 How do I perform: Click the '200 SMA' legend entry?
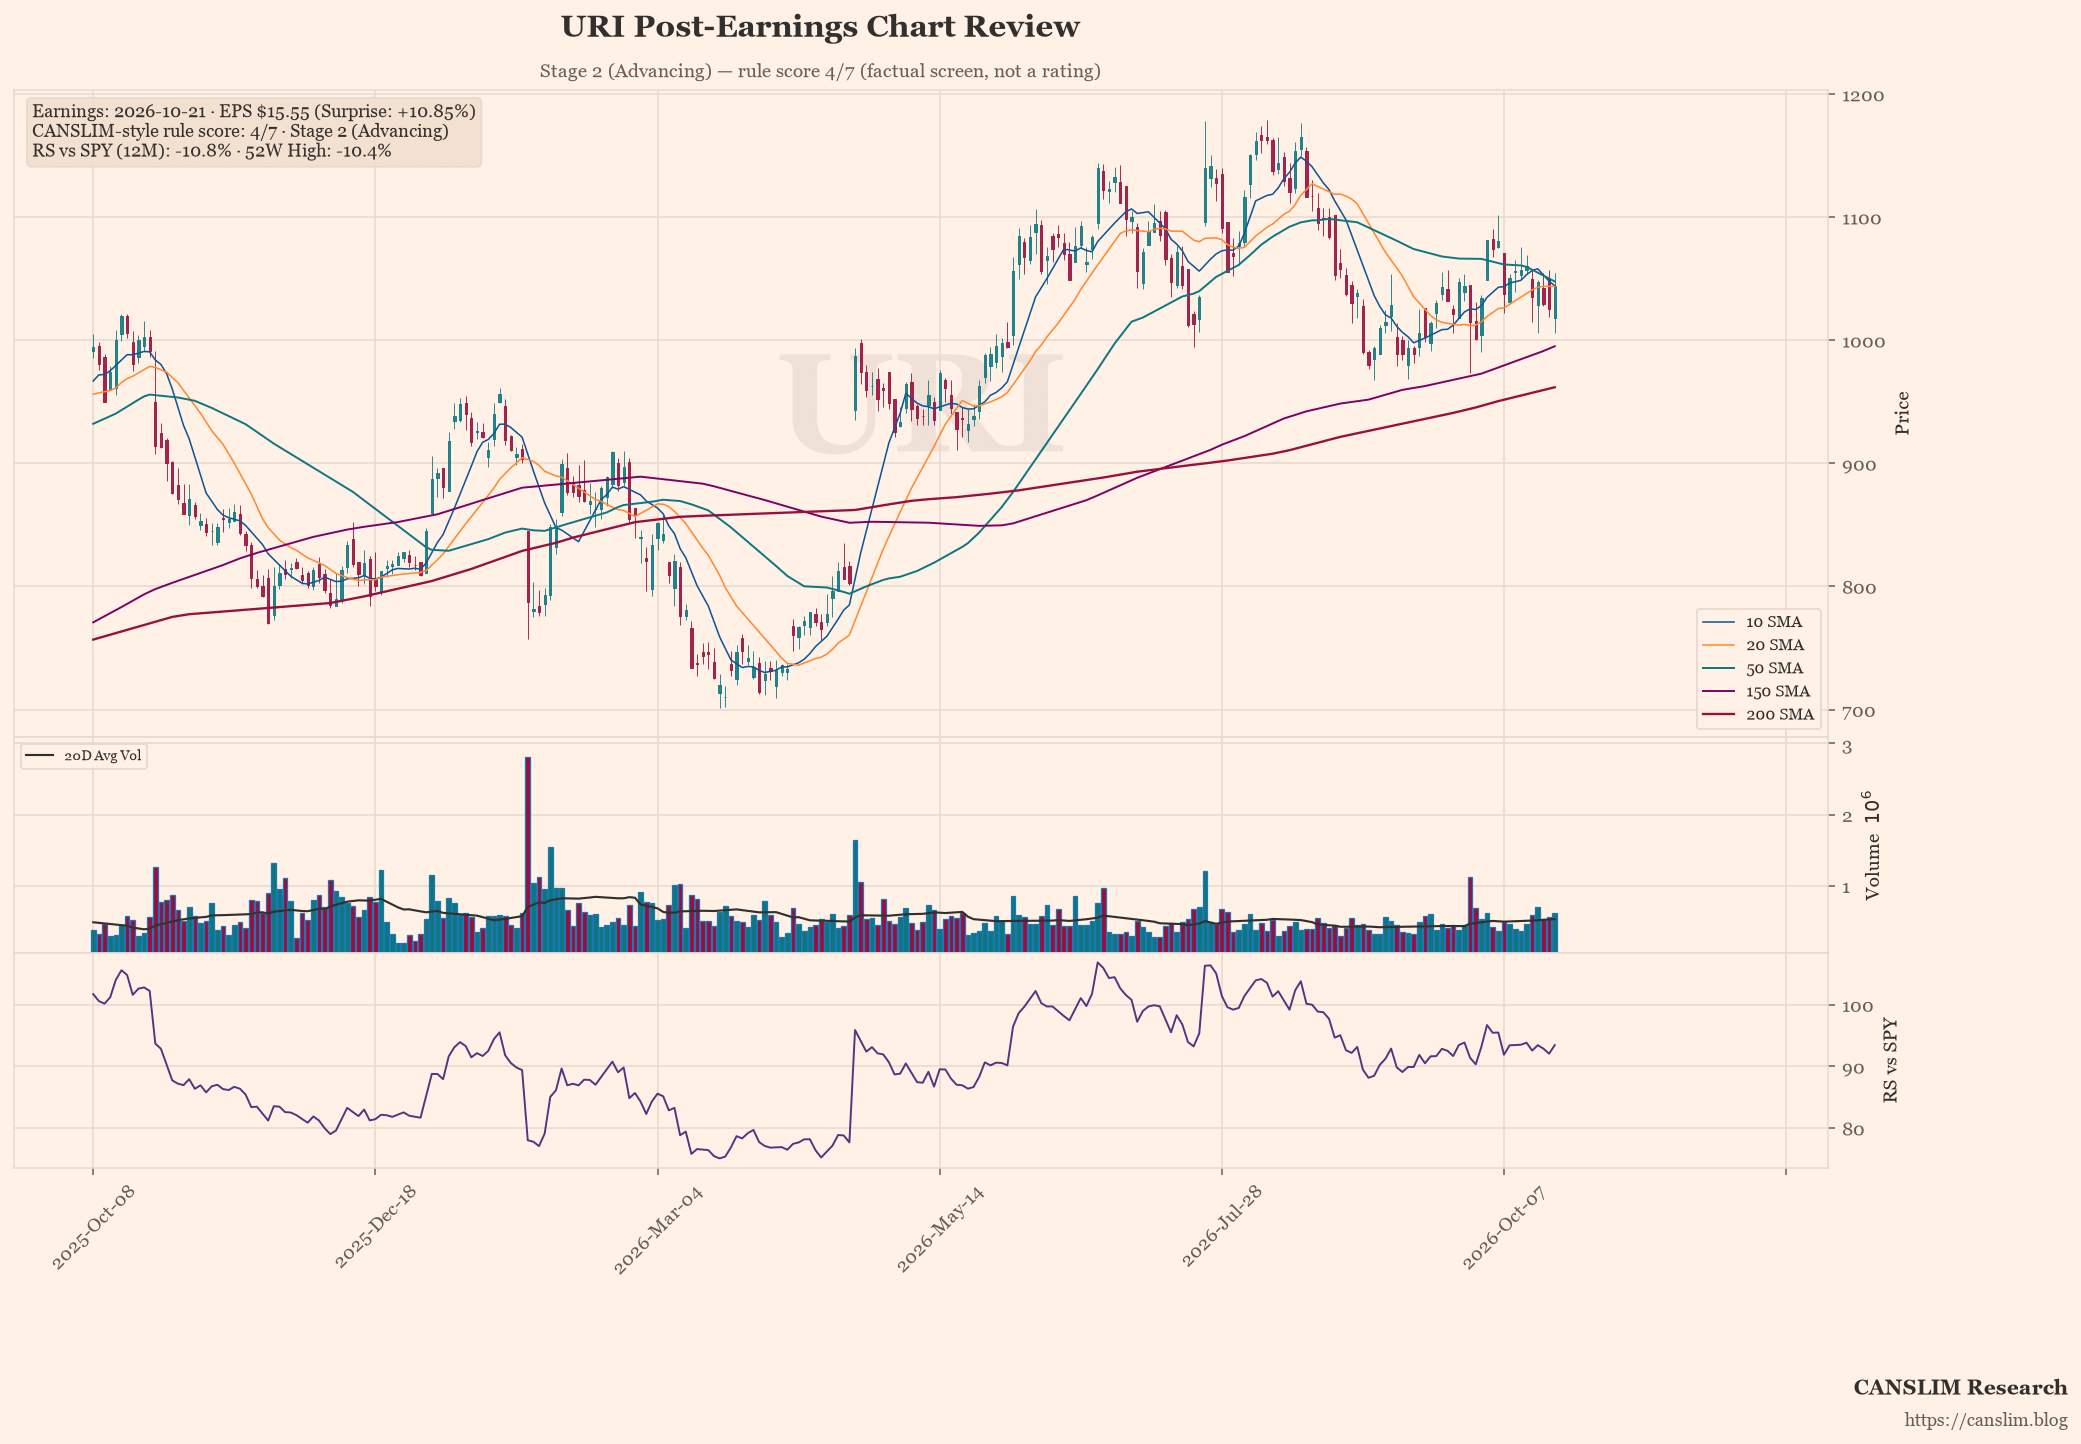1758,714
